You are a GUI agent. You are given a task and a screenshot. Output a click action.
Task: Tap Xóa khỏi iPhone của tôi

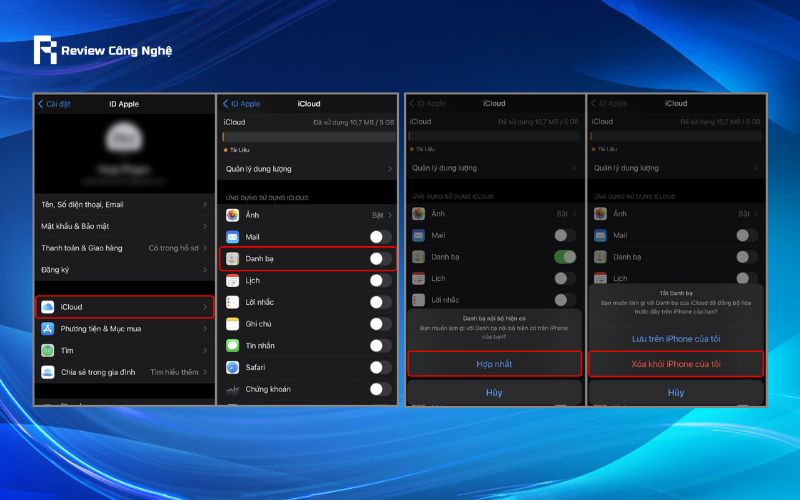(676, 364)
